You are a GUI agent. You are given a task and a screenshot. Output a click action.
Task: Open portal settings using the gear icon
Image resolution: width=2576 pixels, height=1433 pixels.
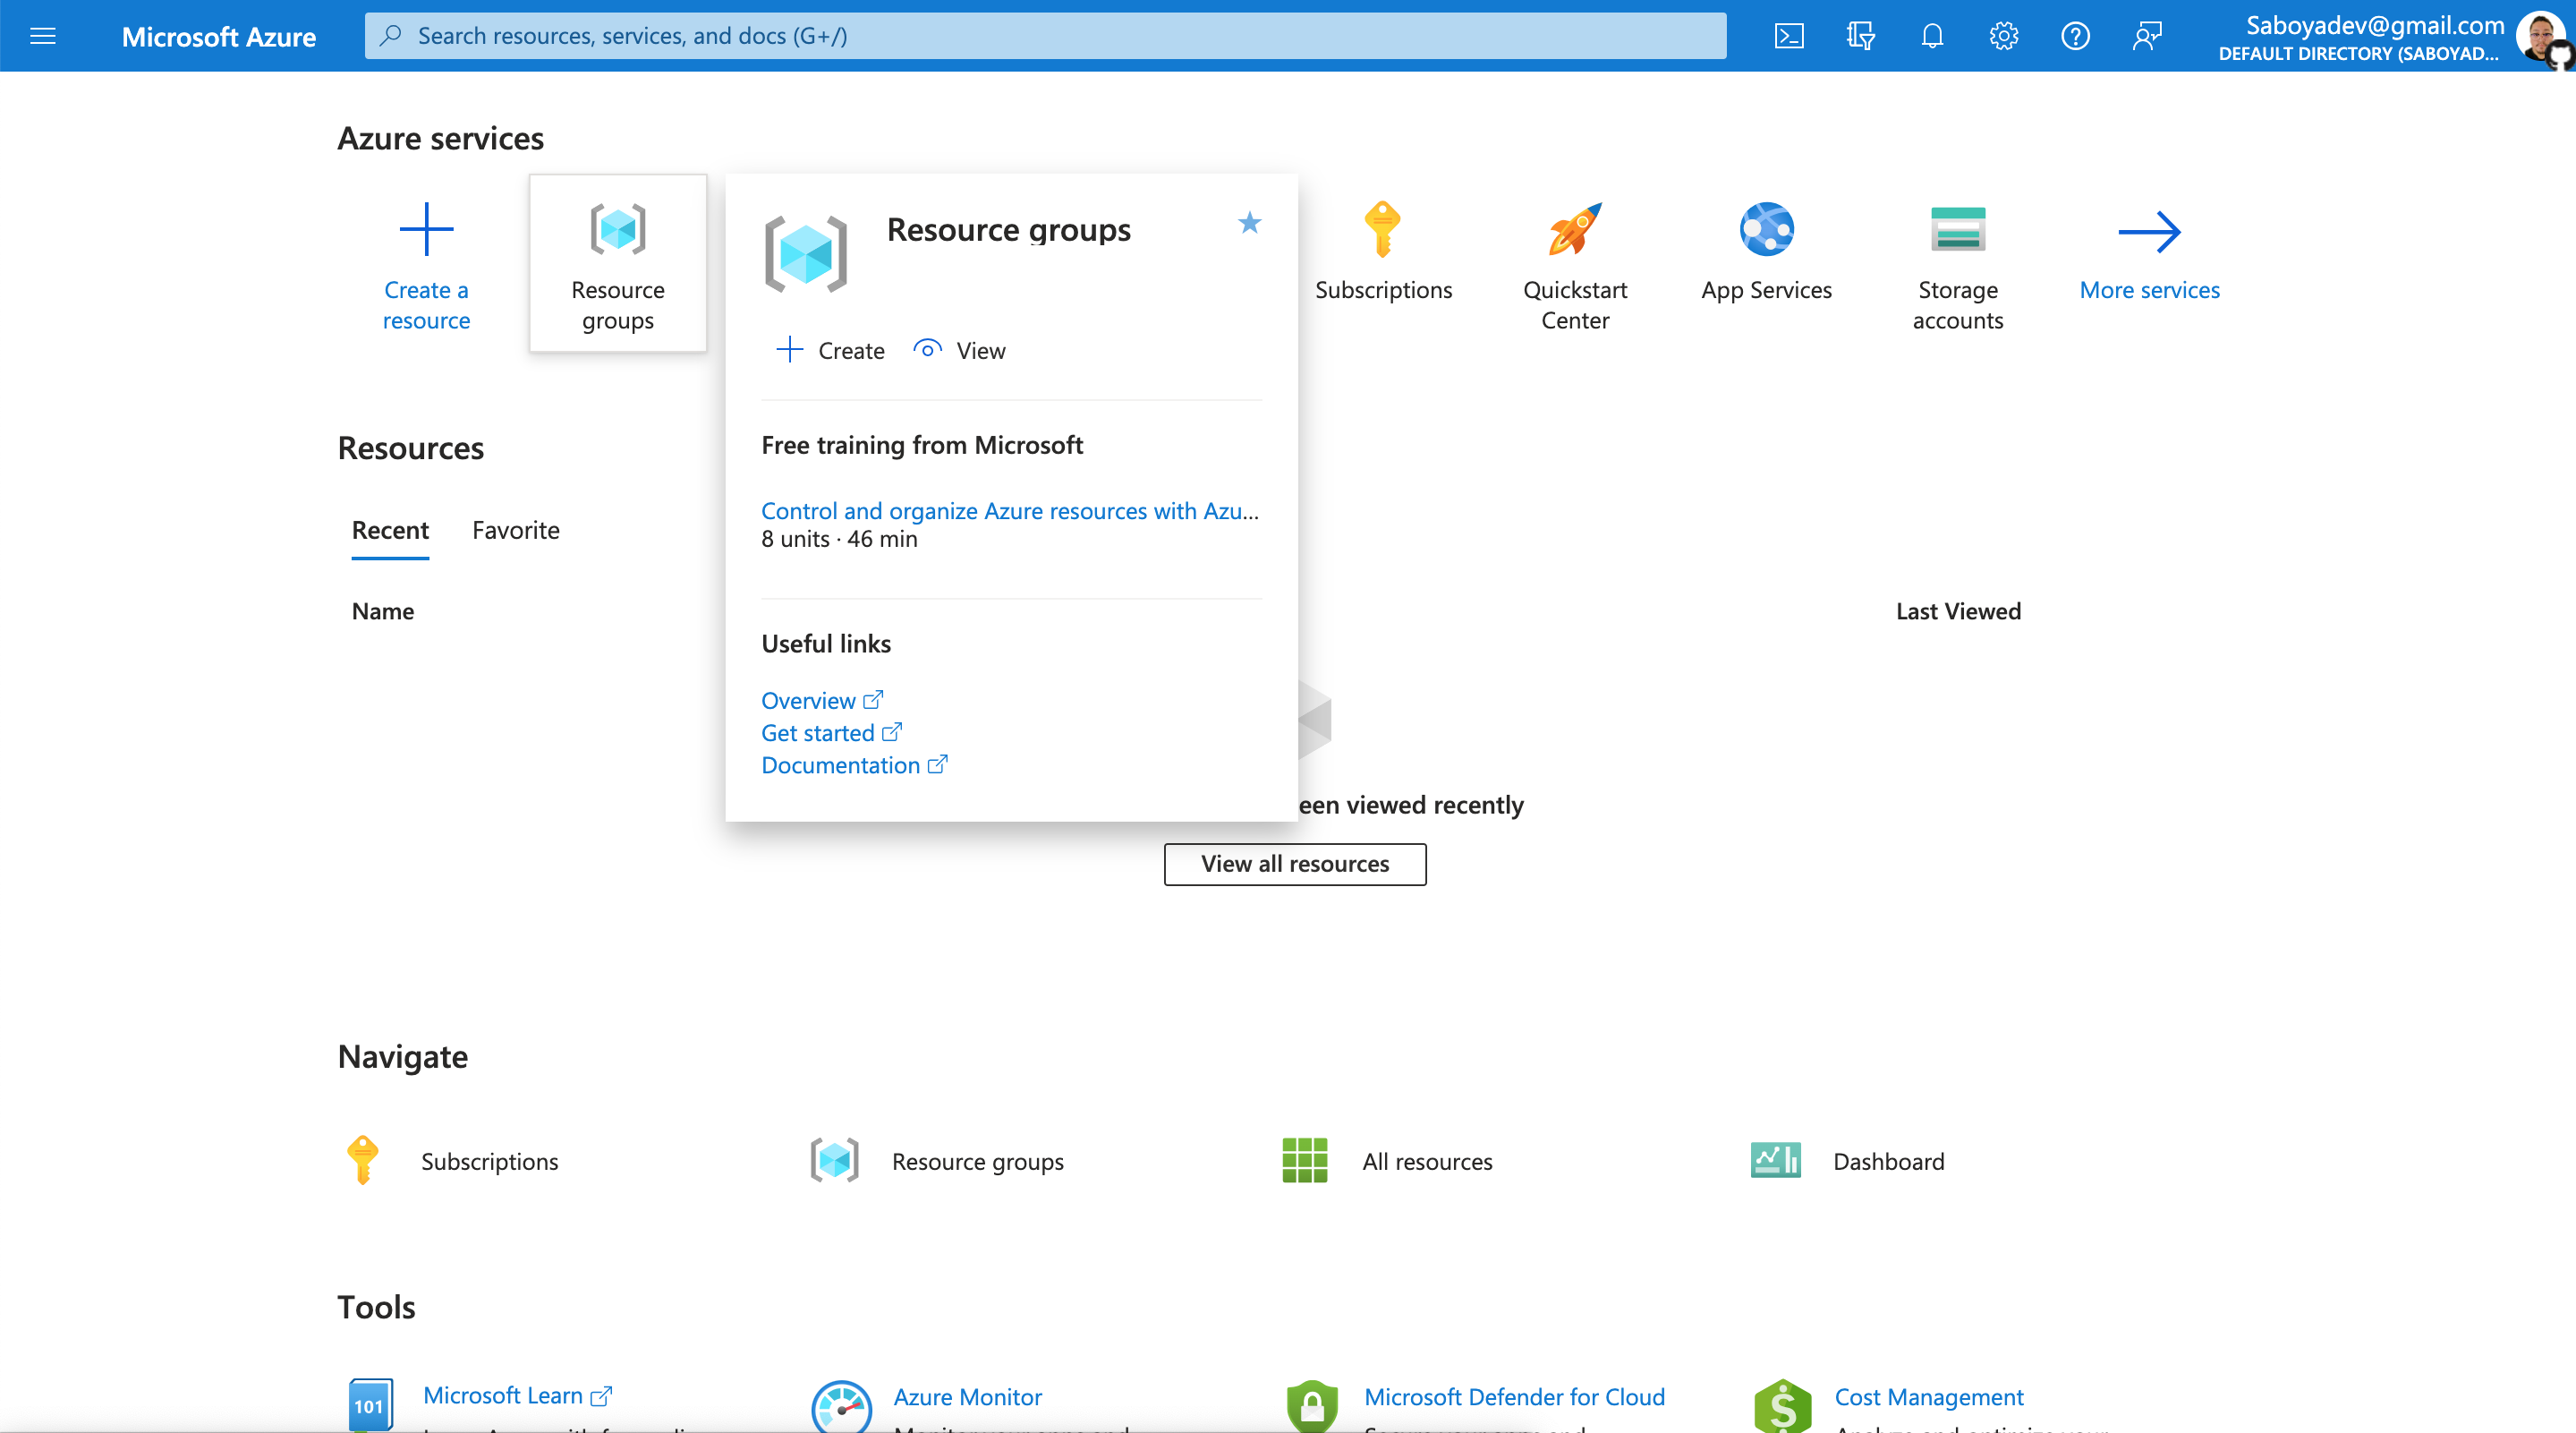pyautogui.click(x=2003, y=36)
